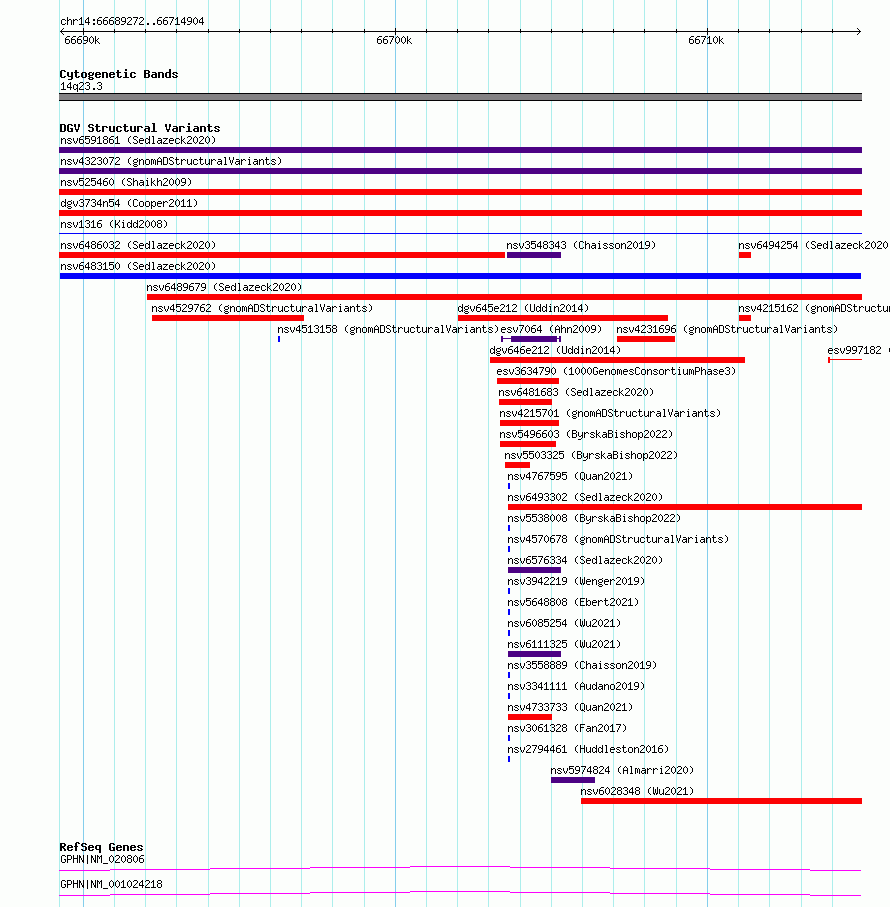The width and height of the screenshot is (890, 907).
Task: Select nsv4529762 gnomADStructuralVariants label
Action: [262, 308]
